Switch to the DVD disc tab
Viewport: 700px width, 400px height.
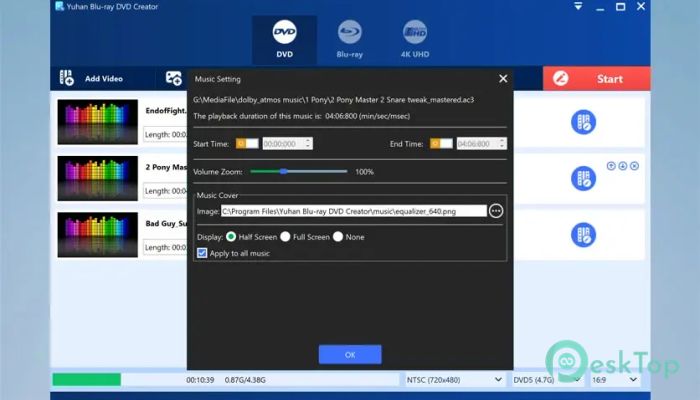click(284, 40)
